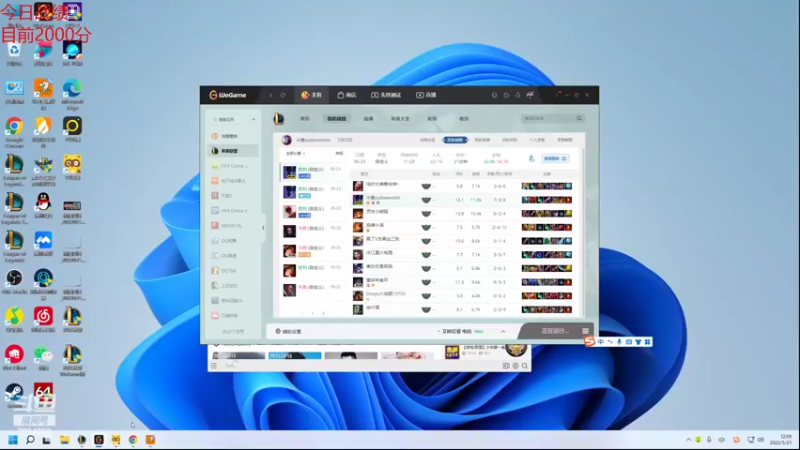Open the WeGame 主页 home tab

coord(311,95)
